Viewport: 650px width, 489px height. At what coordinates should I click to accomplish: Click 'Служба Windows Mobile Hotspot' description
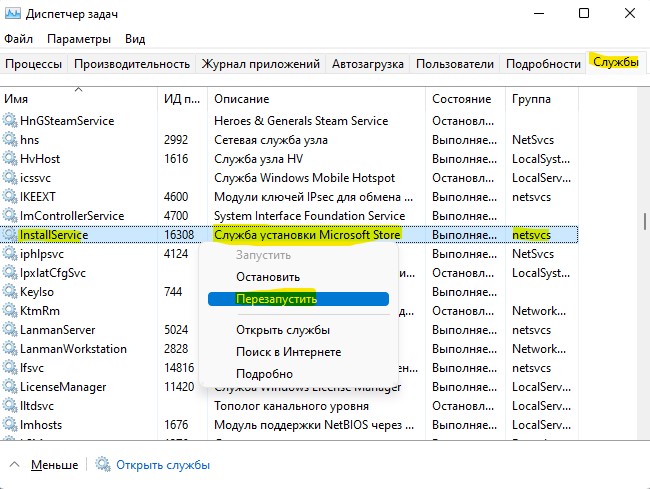click(x=305, y=178)
